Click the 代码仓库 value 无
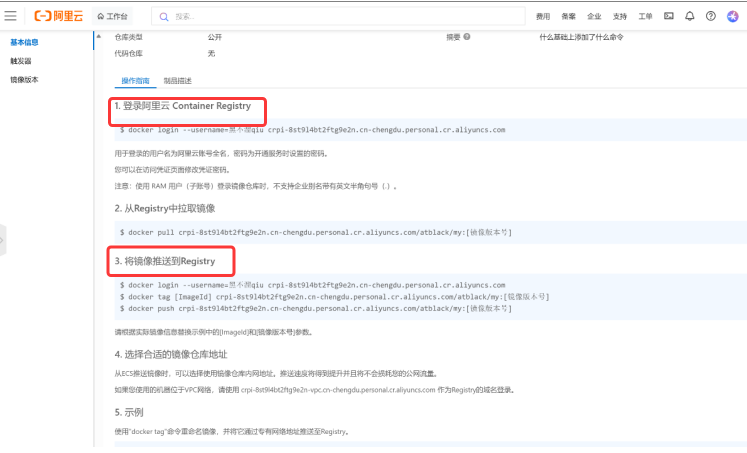747x453 pixels. 211,53
